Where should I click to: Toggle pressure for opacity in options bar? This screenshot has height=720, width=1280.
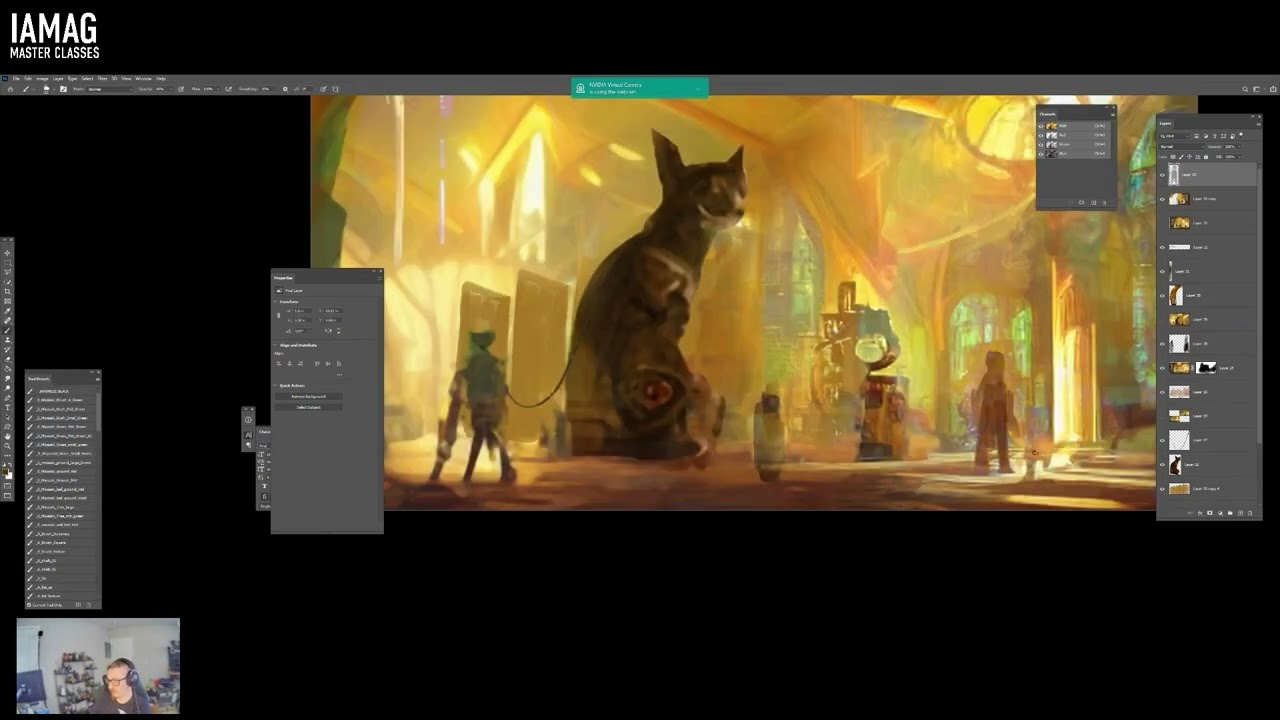(x=181, y=89)
